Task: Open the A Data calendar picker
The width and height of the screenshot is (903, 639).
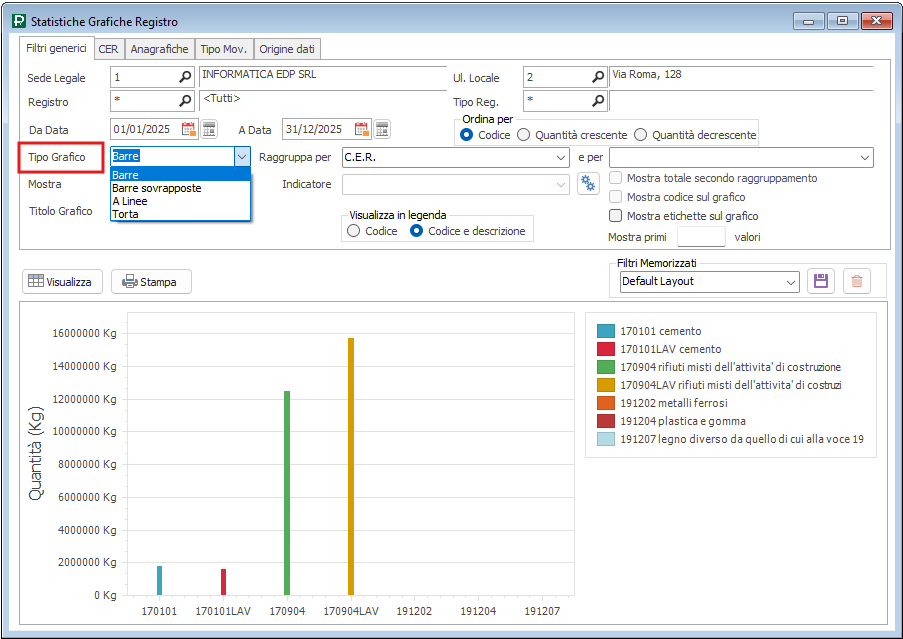Action: point(362,129)
